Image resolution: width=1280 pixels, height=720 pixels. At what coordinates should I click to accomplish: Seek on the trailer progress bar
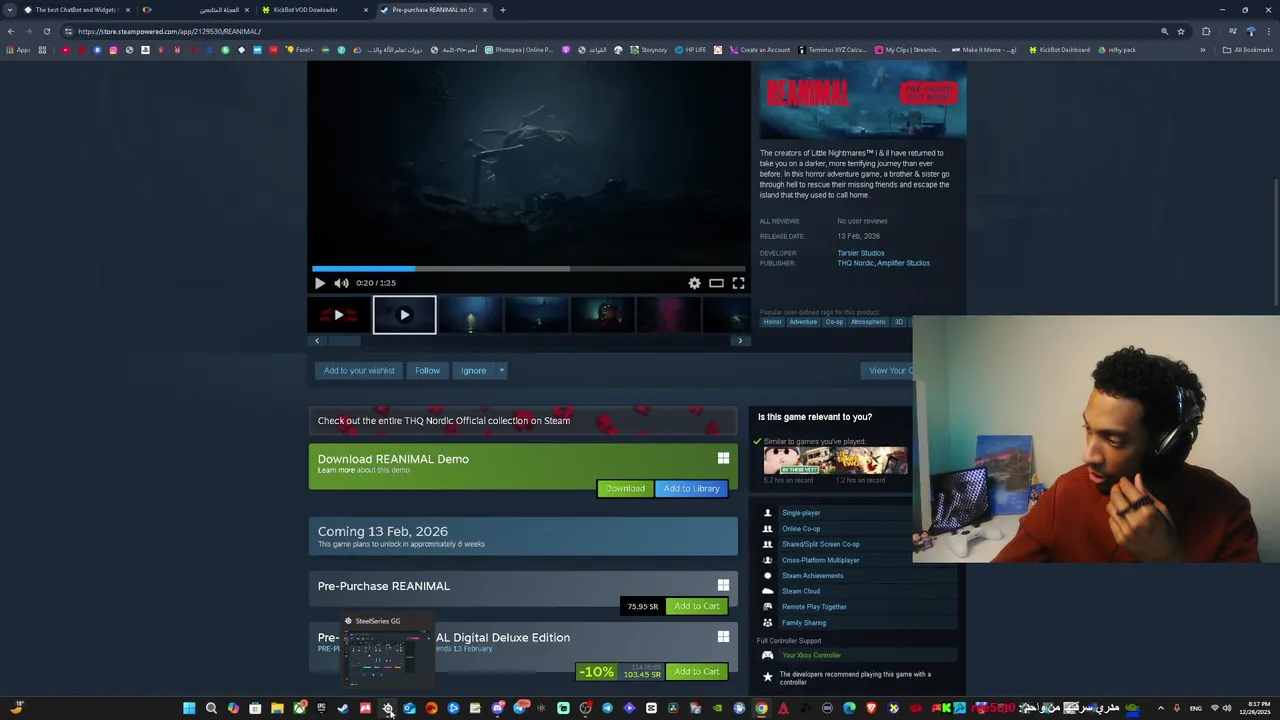coord(528,268)
